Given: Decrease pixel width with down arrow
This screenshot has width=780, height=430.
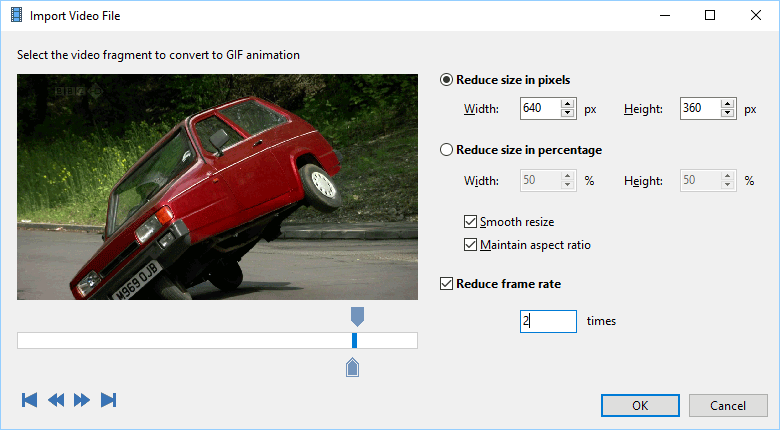Looking at the screenshot, I should [x=568, y=113].
